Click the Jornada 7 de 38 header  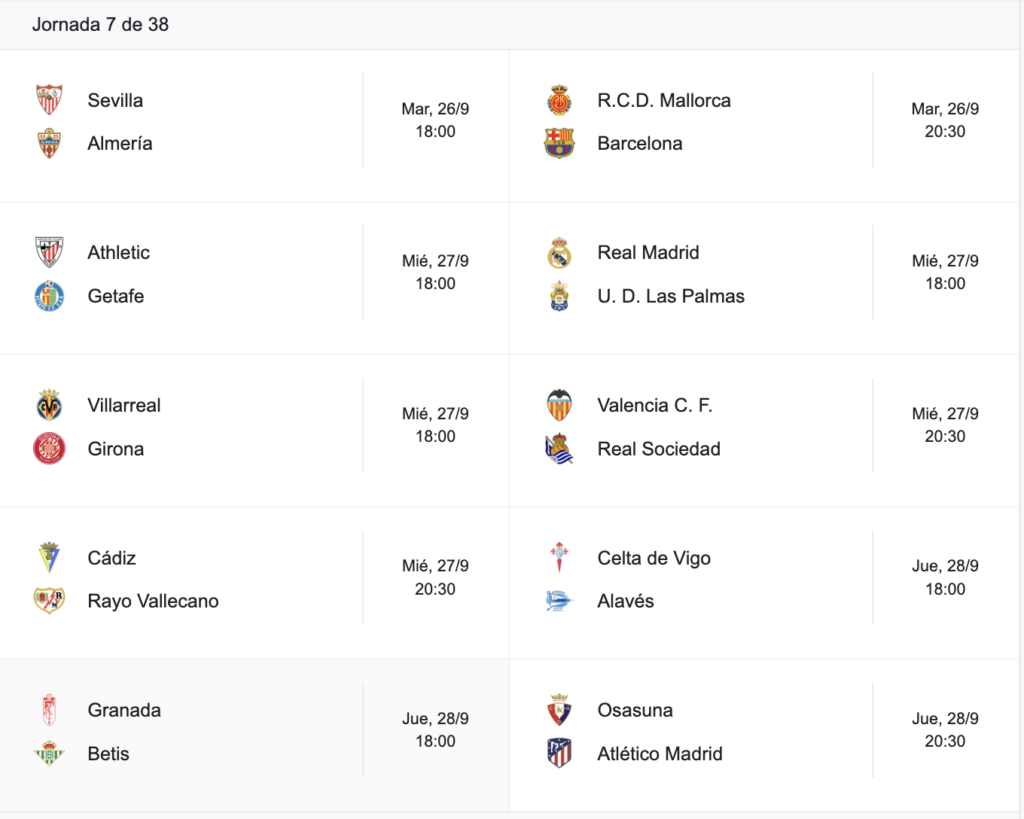pyautogui.click(x=101, y=24)
